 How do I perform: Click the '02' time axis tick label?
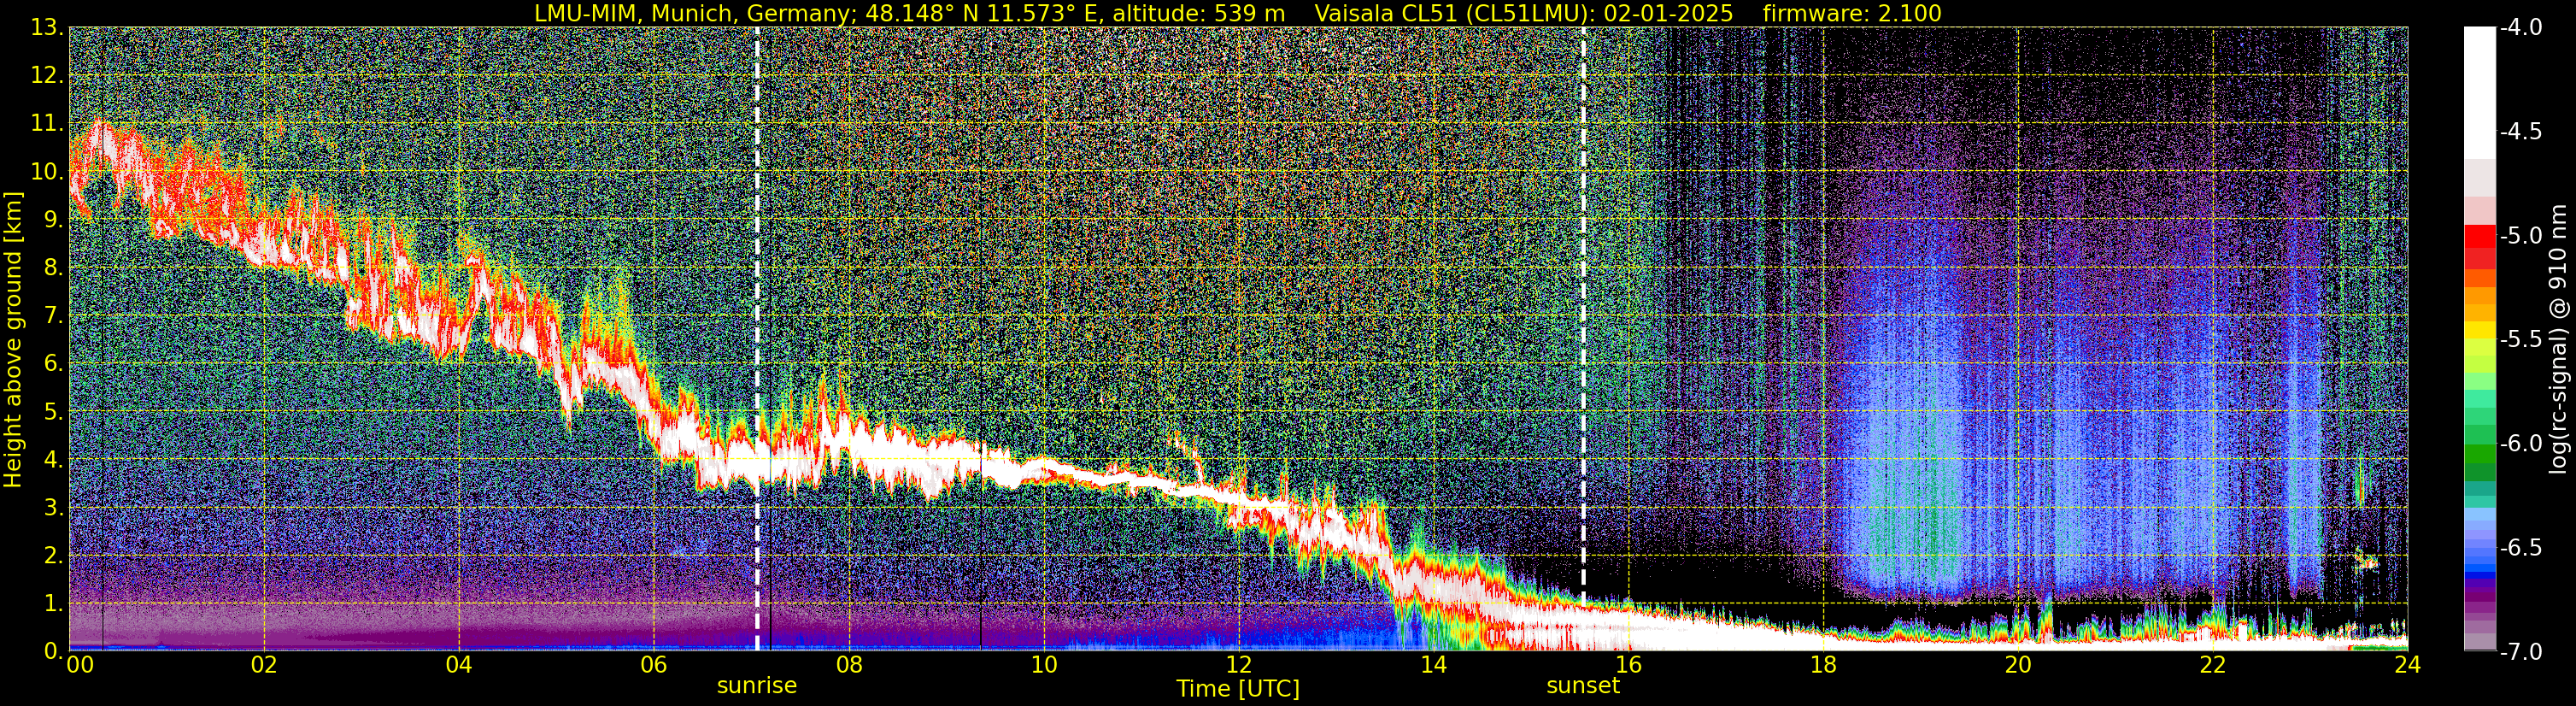[x=263, y=665]
